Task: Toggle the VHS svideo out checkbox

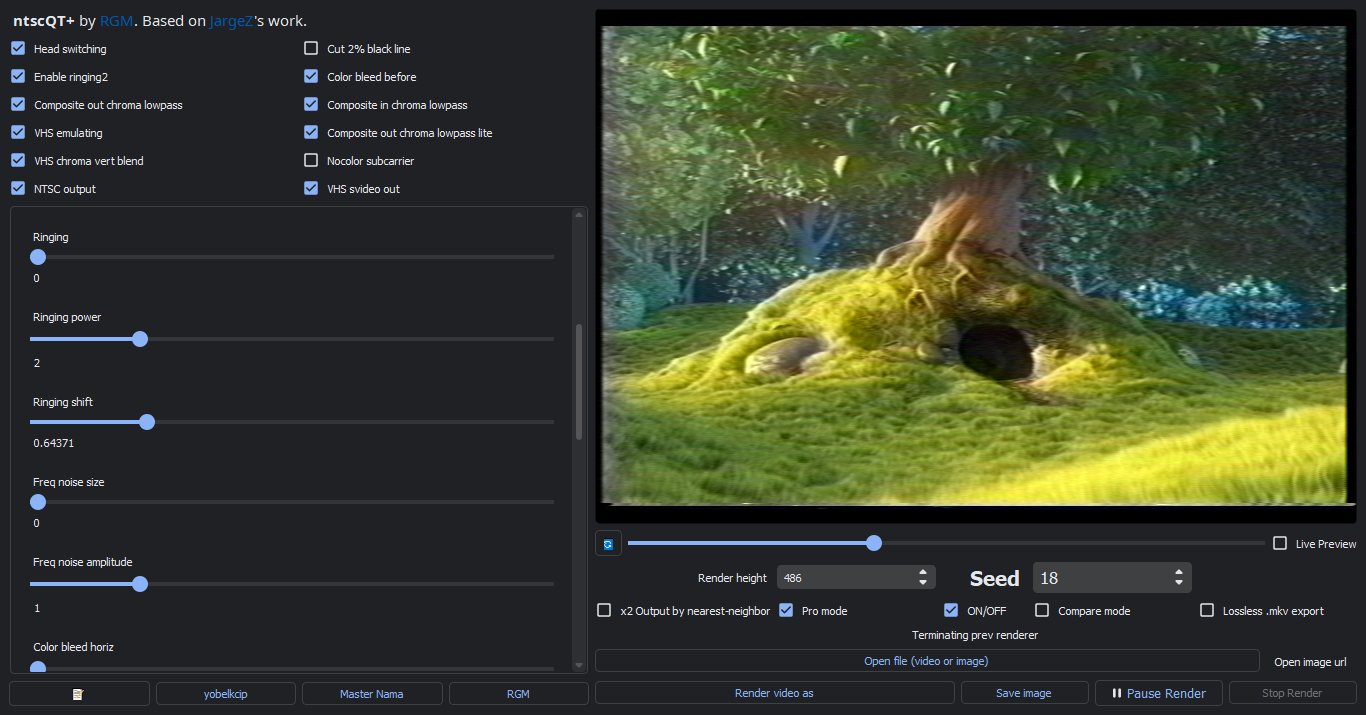Action: (311, 188)
